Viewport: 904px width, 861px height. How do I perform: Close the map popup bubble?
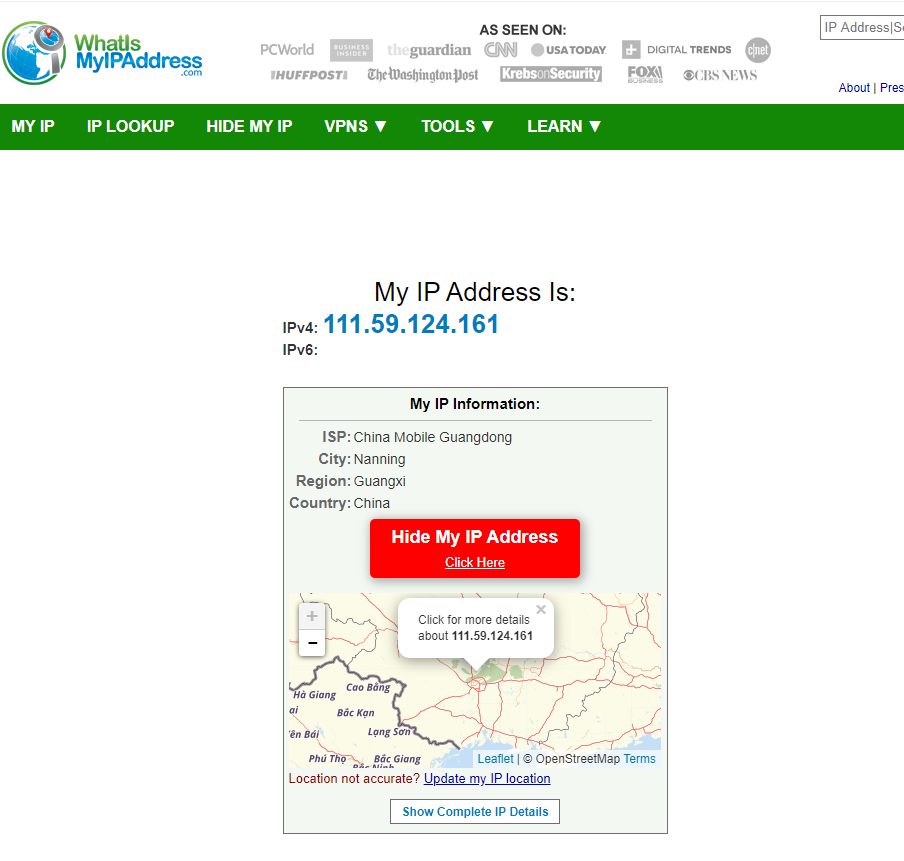[x=541, y=610]
